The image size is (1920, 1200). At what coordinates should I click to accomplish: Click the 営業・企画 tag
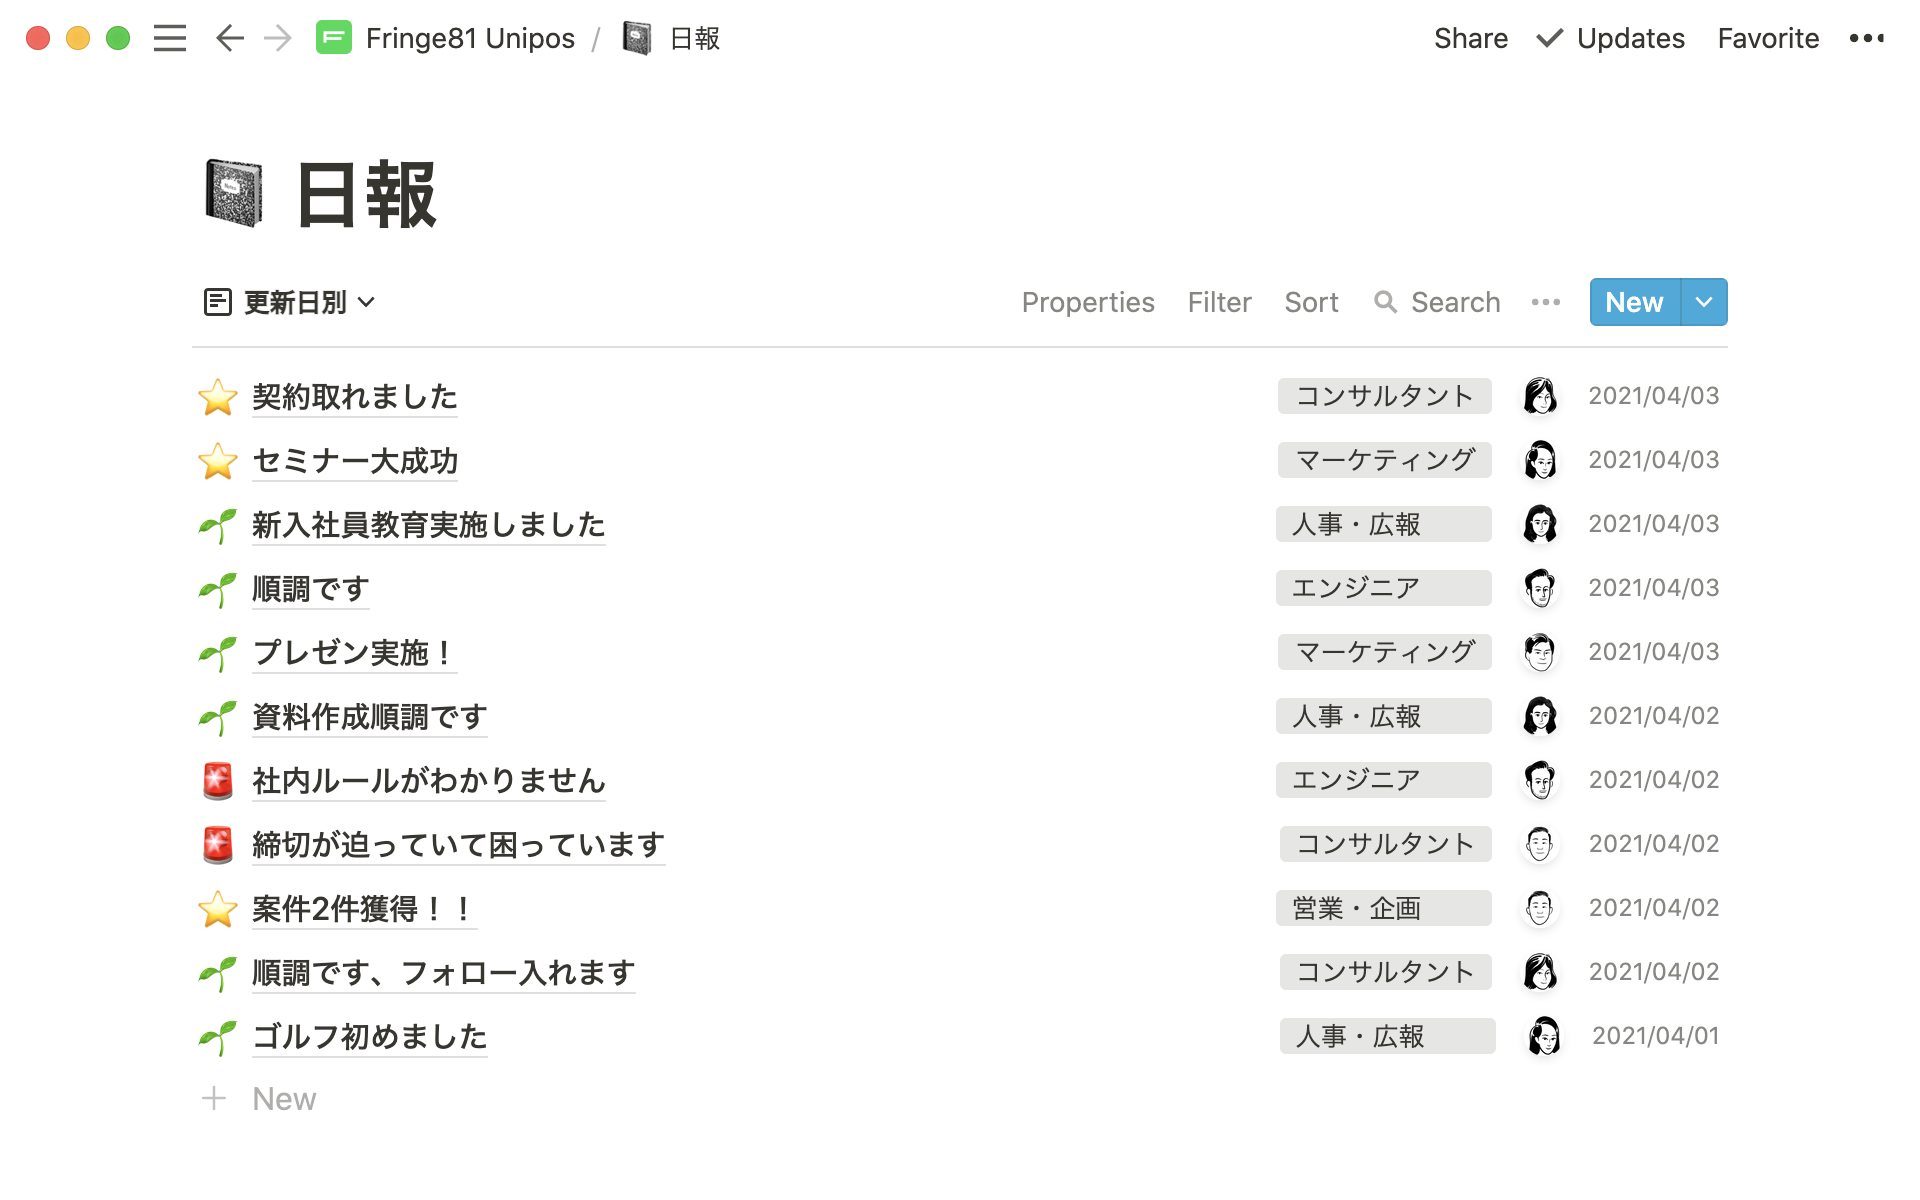(1384, 908)
